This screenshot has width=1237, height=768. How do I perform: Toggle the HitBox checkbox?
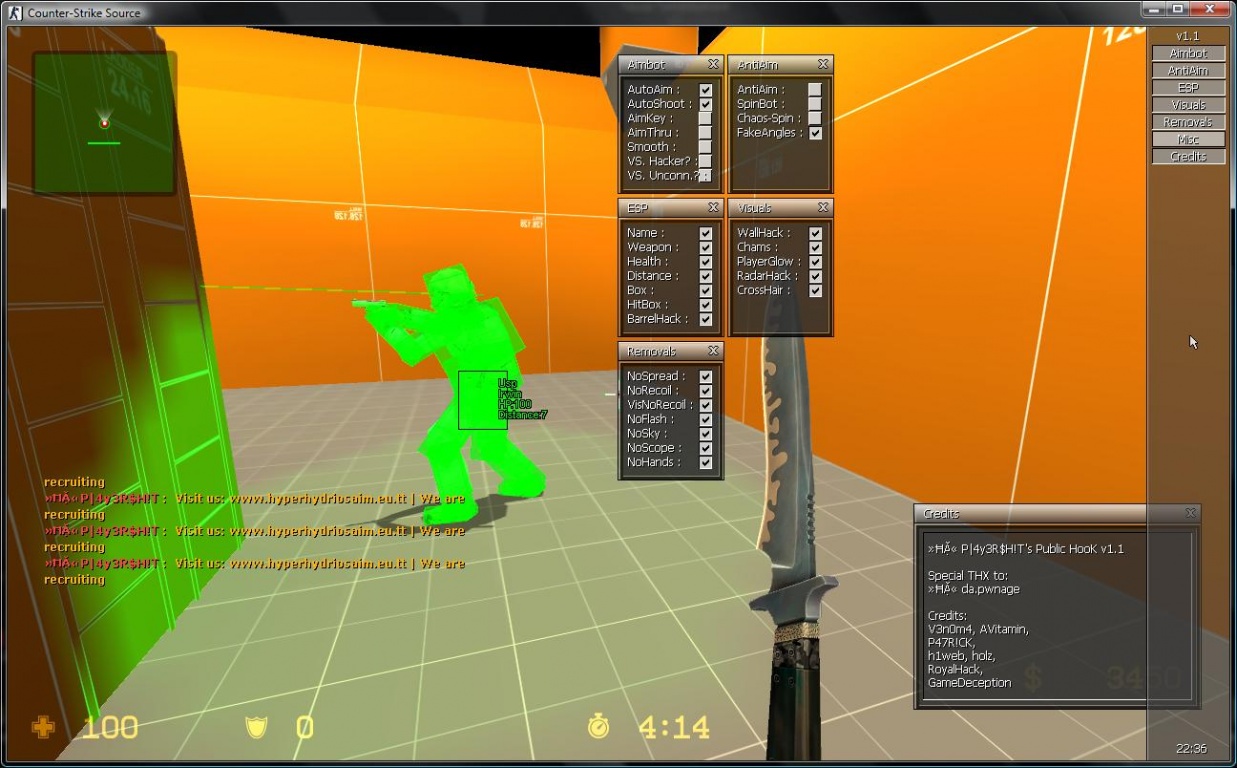(706, 305)
